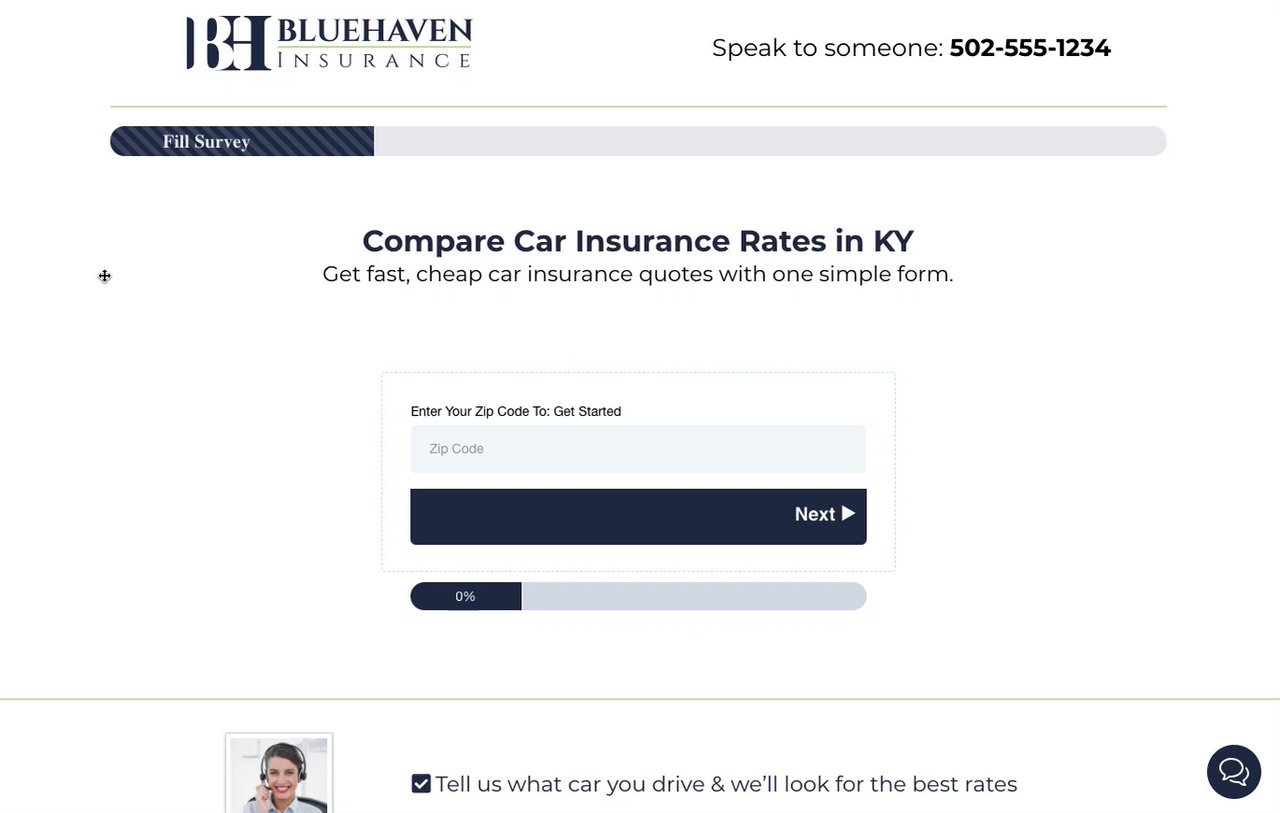The width and height of the screenshot is (1280, 813).
Task: Click the Bluehaven Insurance wordmark
Action: point(373,44)
